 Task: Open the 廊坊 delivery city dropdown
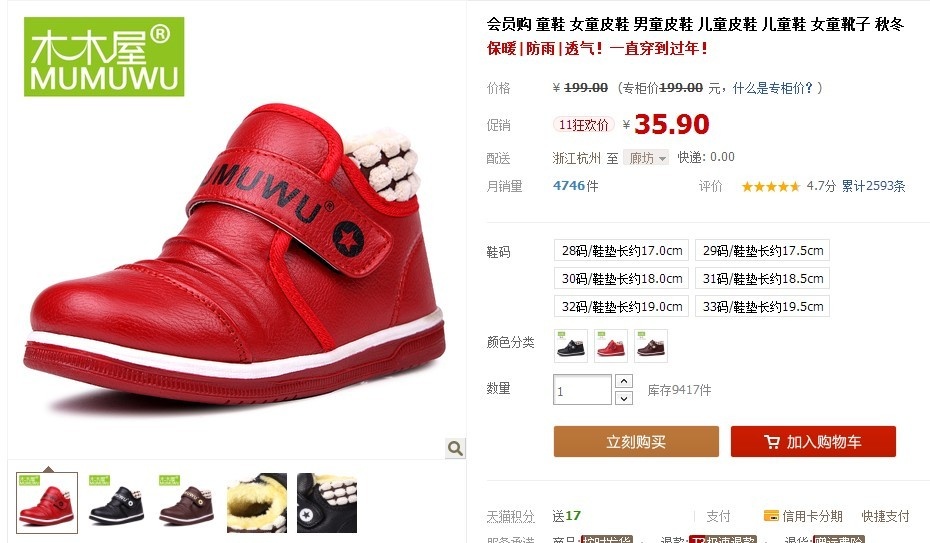(x=646, y=158)
